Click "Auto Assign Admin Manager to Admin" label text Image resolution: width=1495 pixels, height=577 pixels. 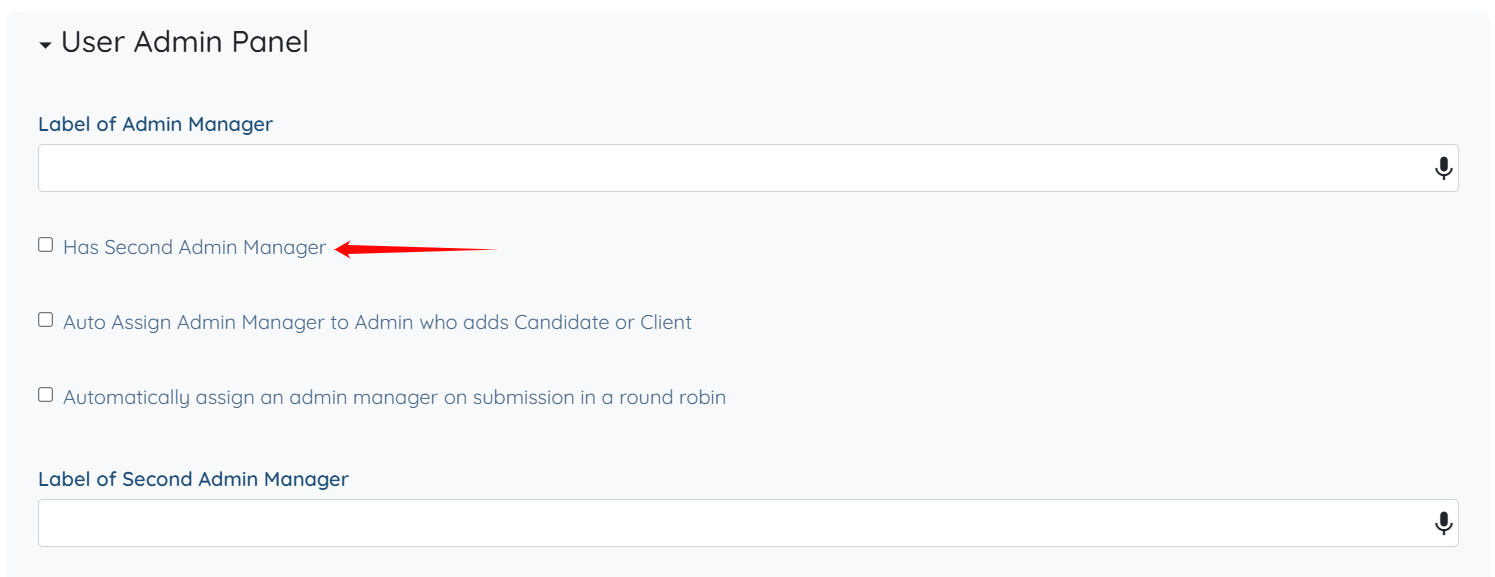[x=377, y=322]
